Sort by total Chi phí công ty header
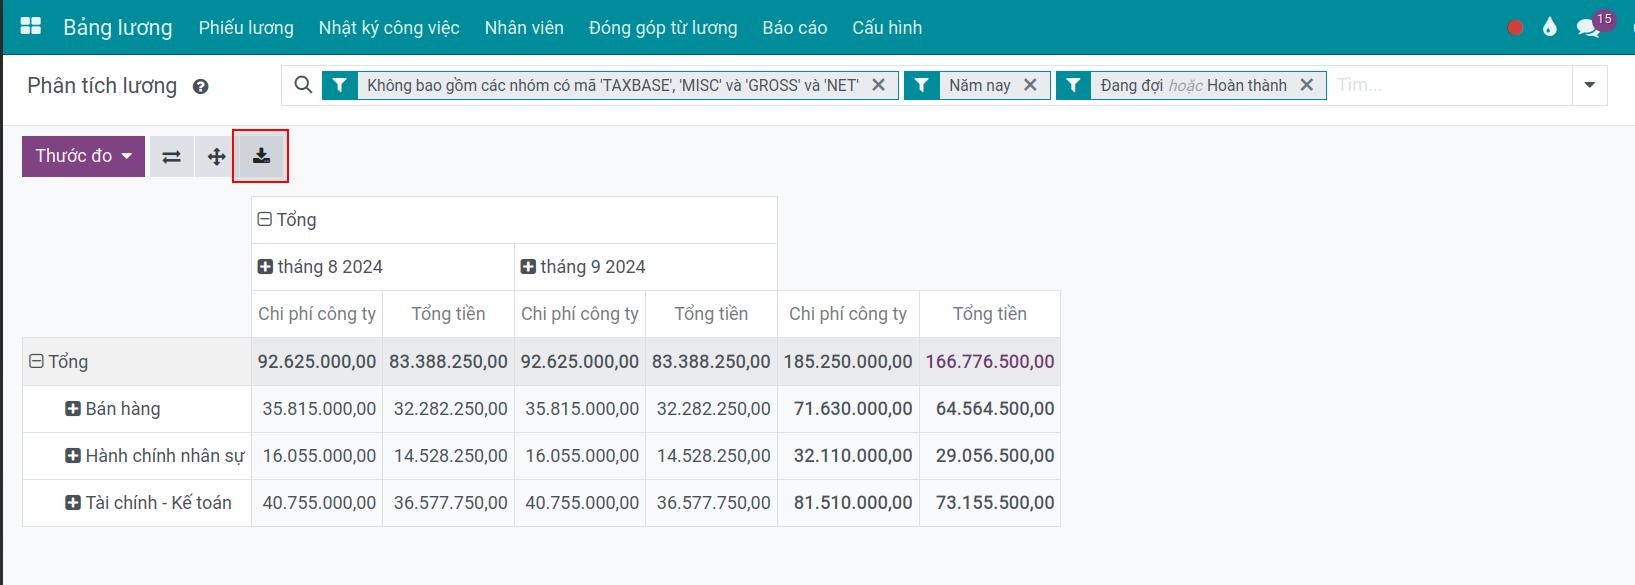The width and height of the screenshot is (1635, 585). point(848,314)
